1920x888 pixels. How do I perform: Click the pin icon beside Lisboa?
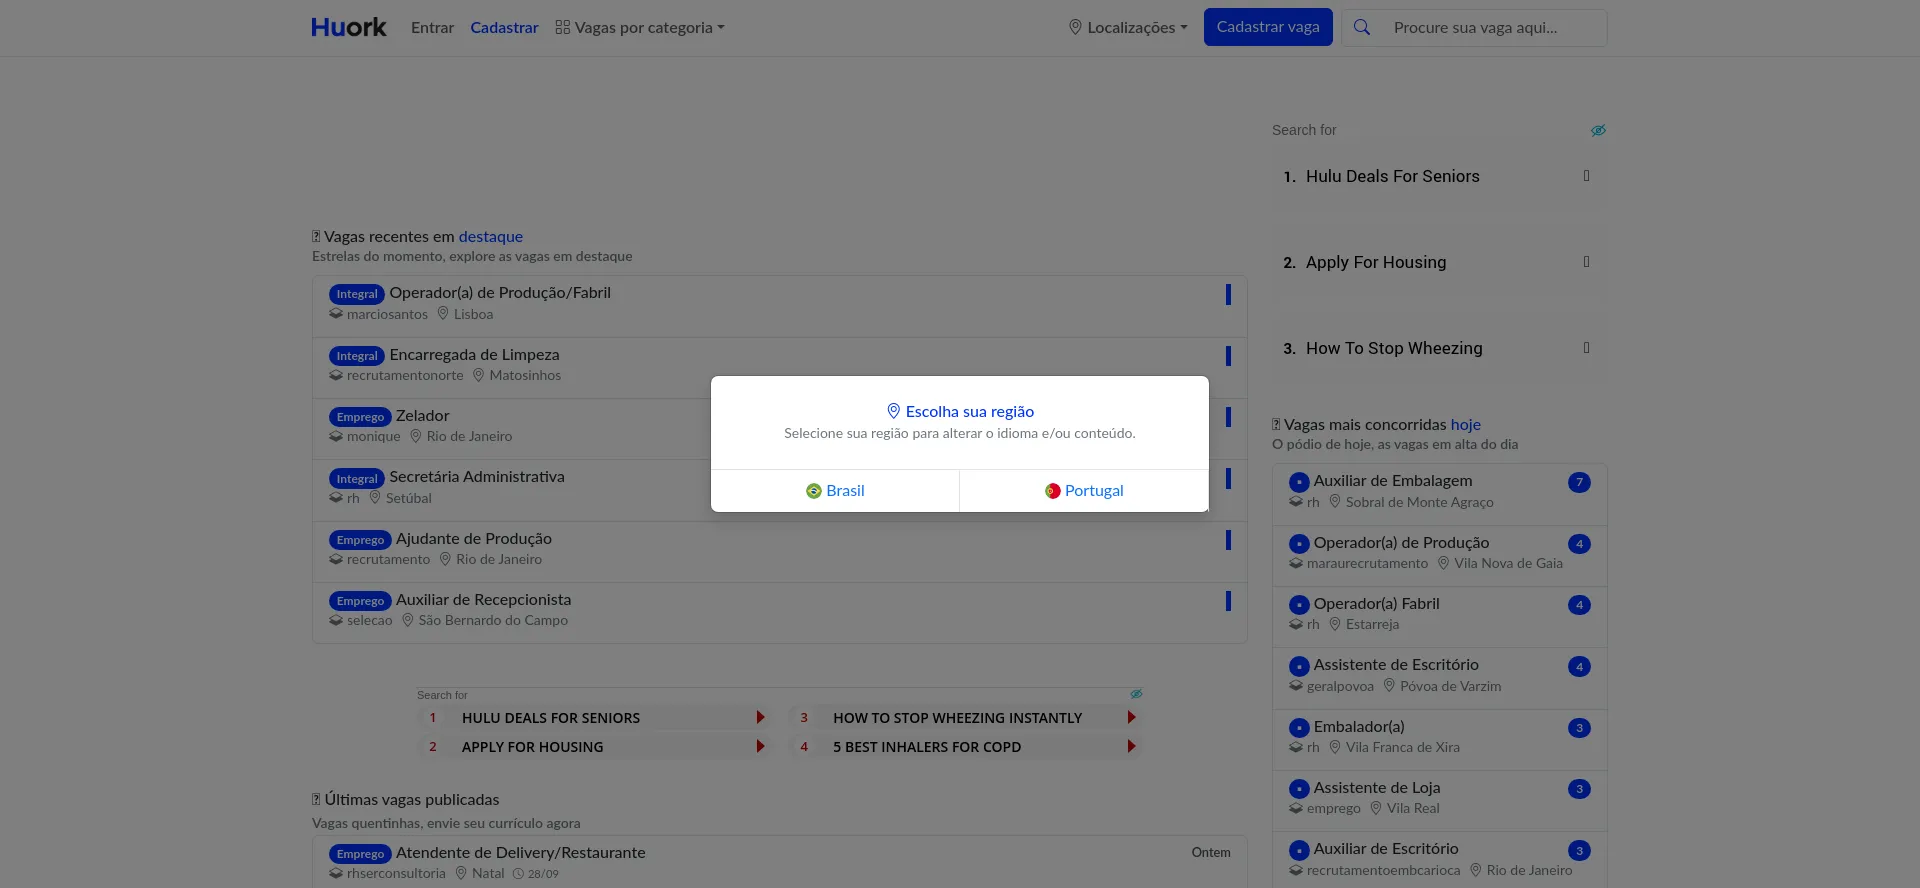(443, 314)
